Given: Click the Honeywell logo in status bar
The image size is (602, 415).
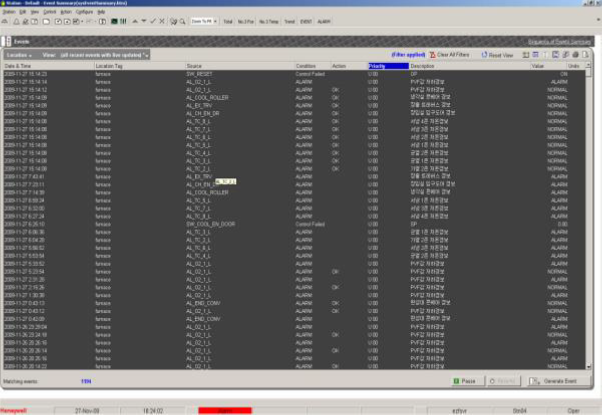Looking at the screenshot, I should pos(13,411).
